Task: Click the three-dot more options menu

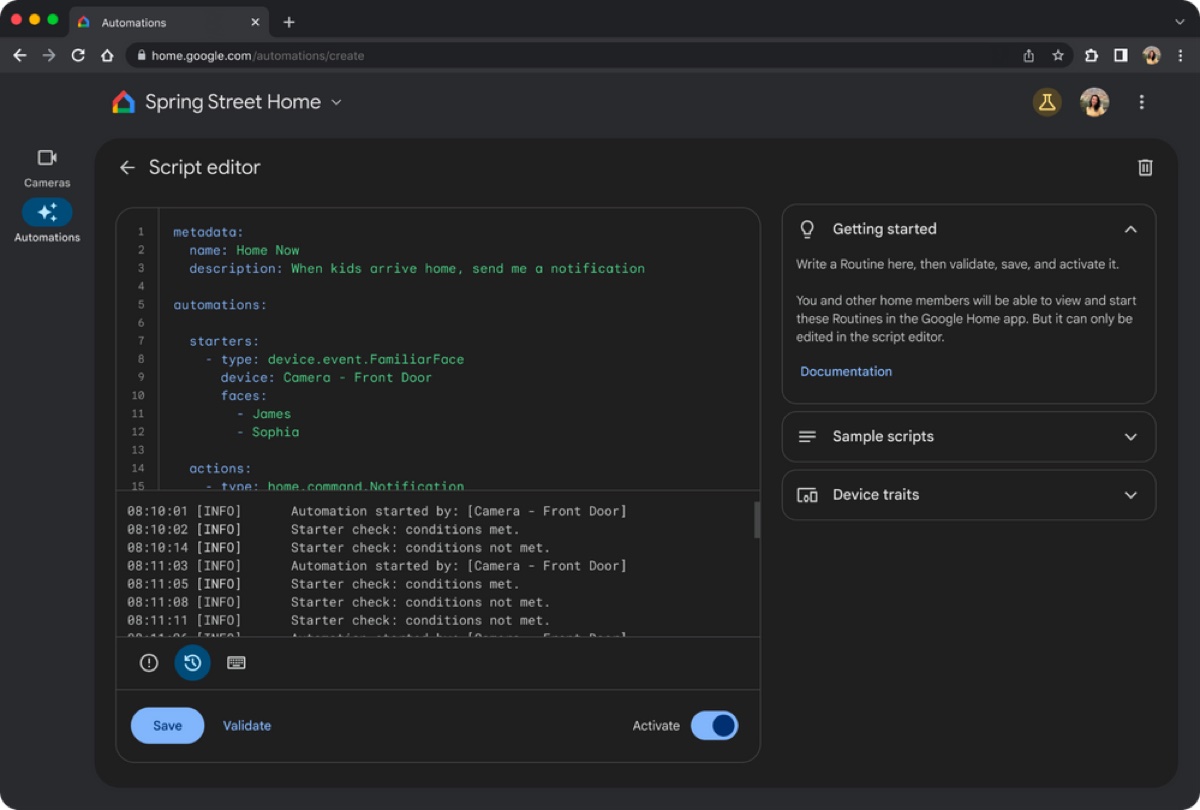Action: pyautogui.click(x=1141, y=102)
